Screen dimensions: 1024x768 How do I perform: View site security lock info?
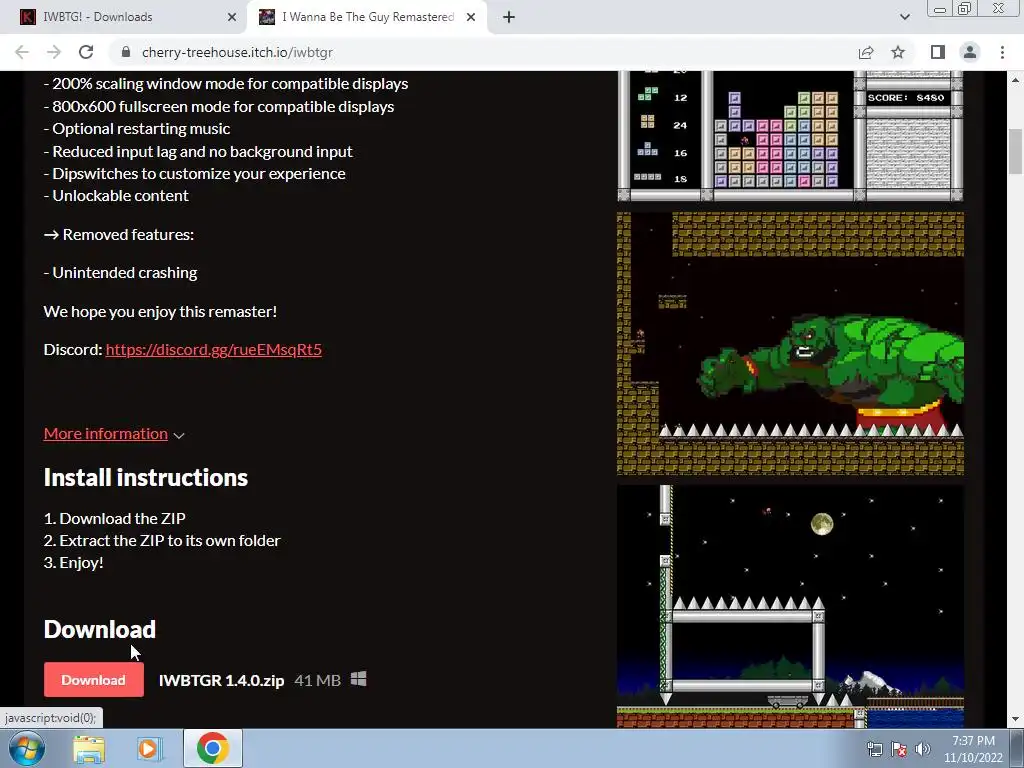126,52
